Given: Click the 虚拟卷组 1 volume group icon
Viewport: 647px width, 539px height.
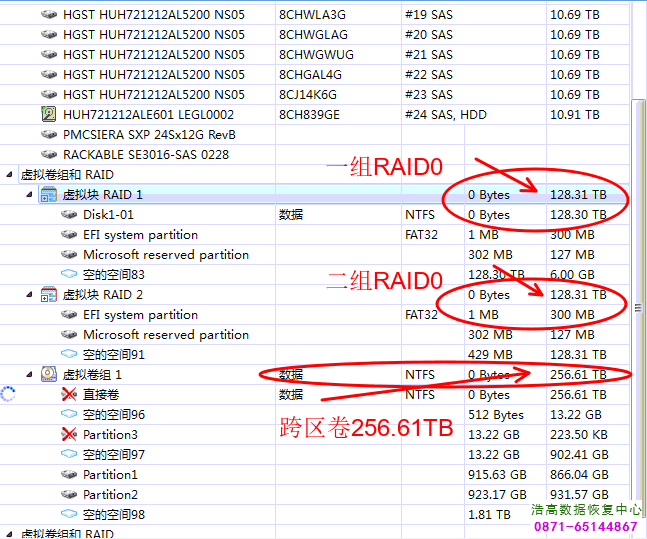Looking at the screenshot, I should pos(49,375).
